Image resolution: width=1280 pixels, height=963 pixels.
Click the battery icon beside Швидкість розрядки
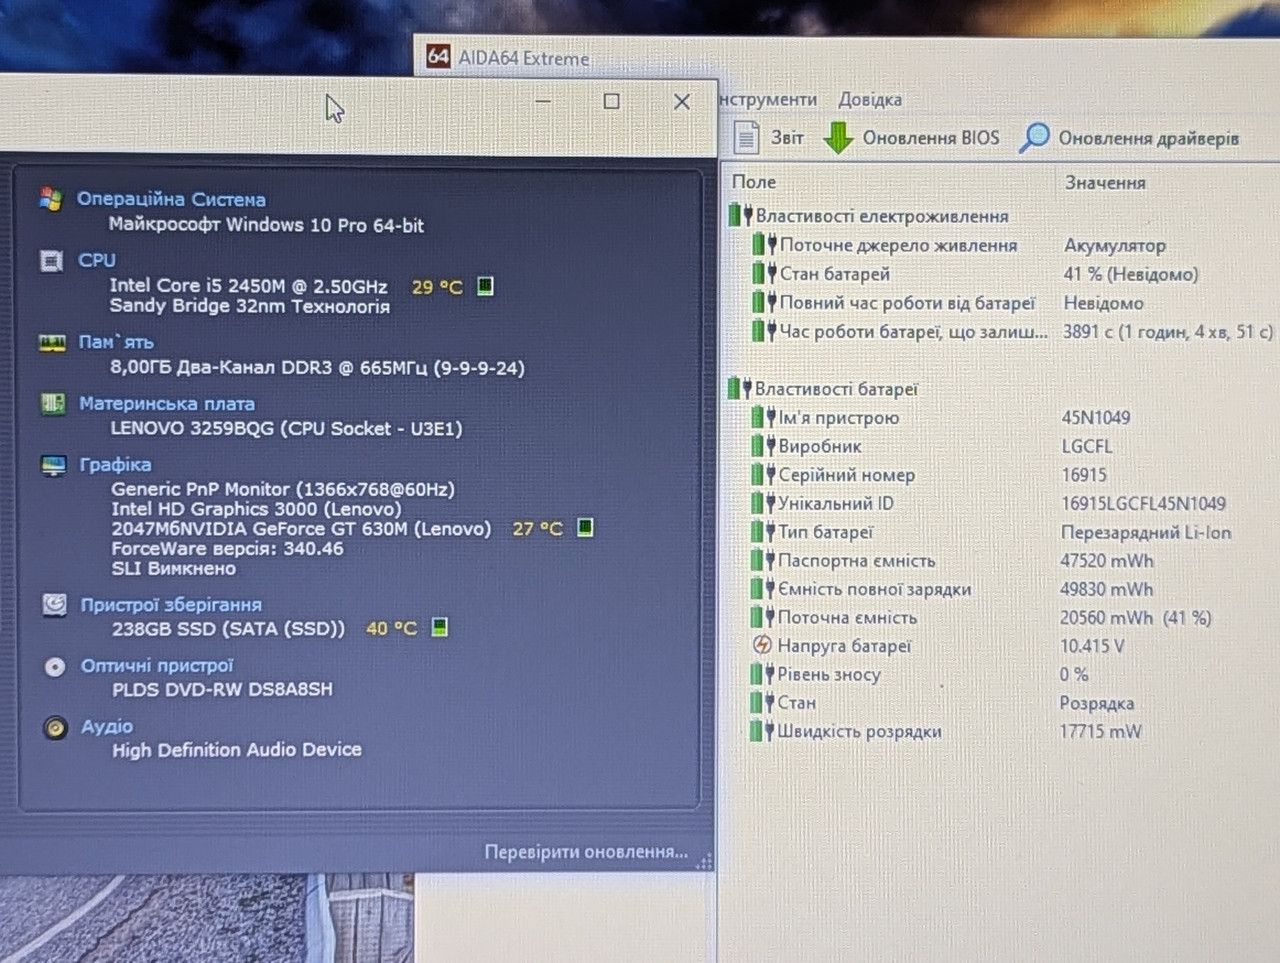763,731
